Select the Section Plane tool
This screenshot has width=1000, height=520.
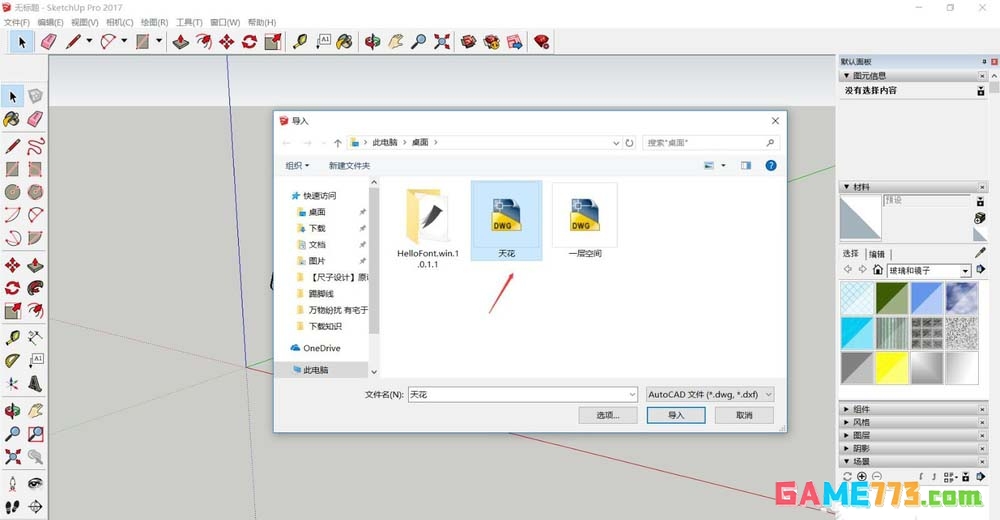point(35,507)
